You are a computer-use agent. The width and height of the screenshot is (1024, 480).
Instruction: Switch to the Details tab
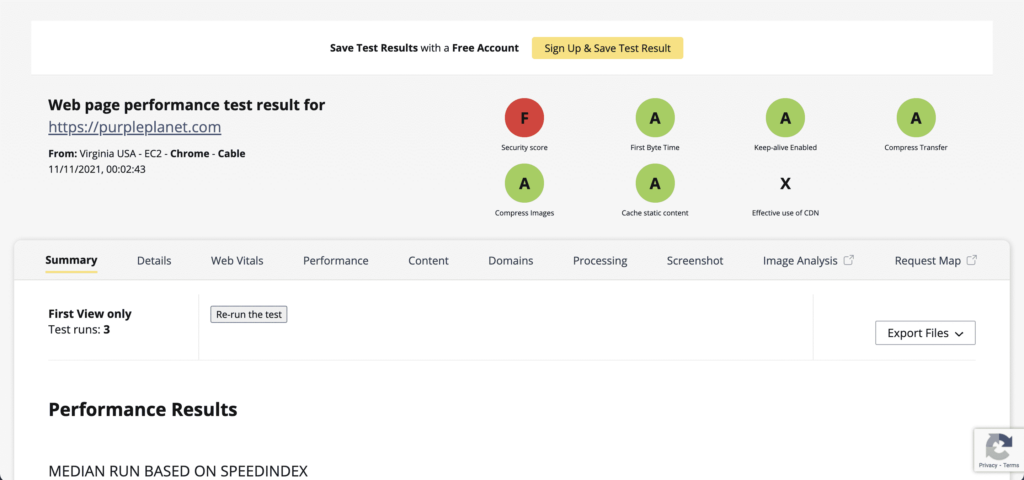point(154,261)
